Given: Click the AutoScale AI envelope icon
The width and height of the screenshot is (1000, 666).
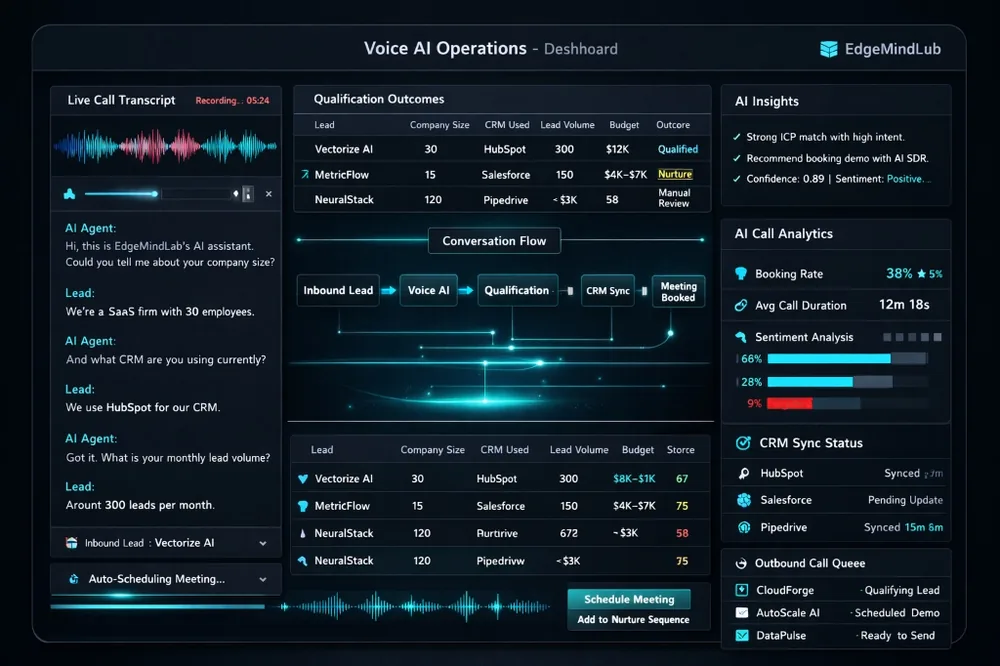Looking at the screenshot, I should [x=742, y=612].
